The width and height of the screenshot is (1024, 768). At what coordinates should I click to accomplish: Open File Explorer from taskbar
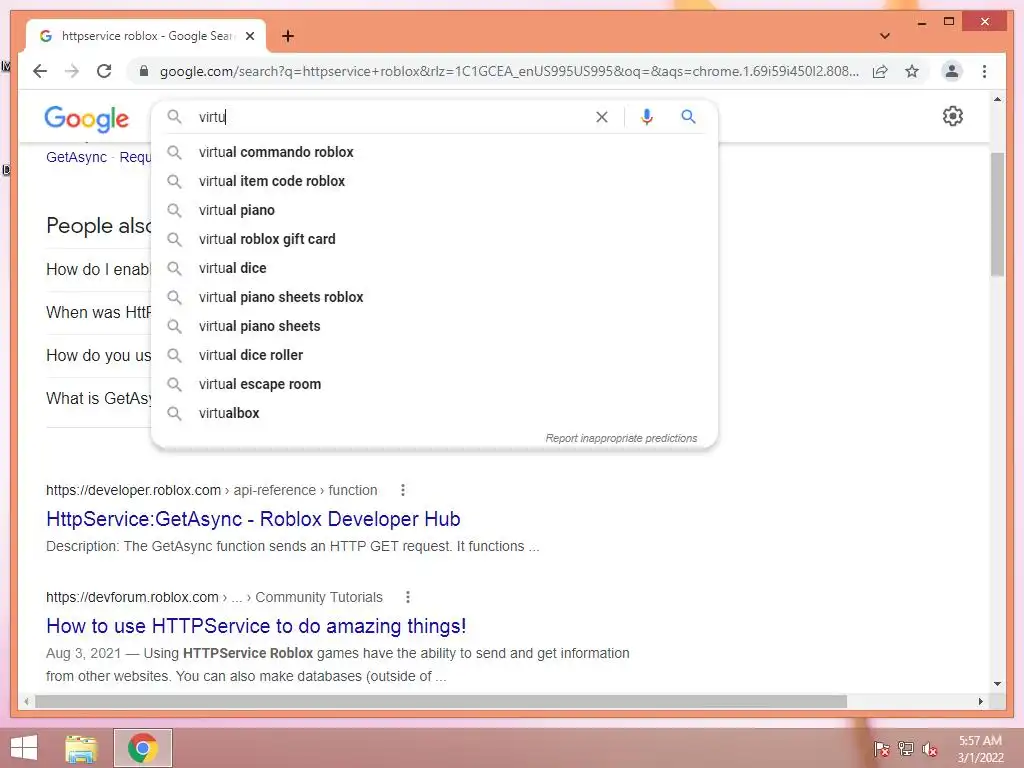pyautogui.click(x=81, y=748)
